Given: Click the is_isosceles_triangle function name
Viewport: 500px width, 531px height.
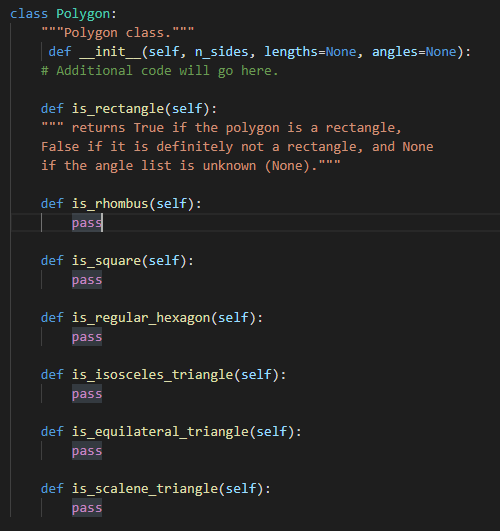Looking at the screenshot, I should [152, 375].
